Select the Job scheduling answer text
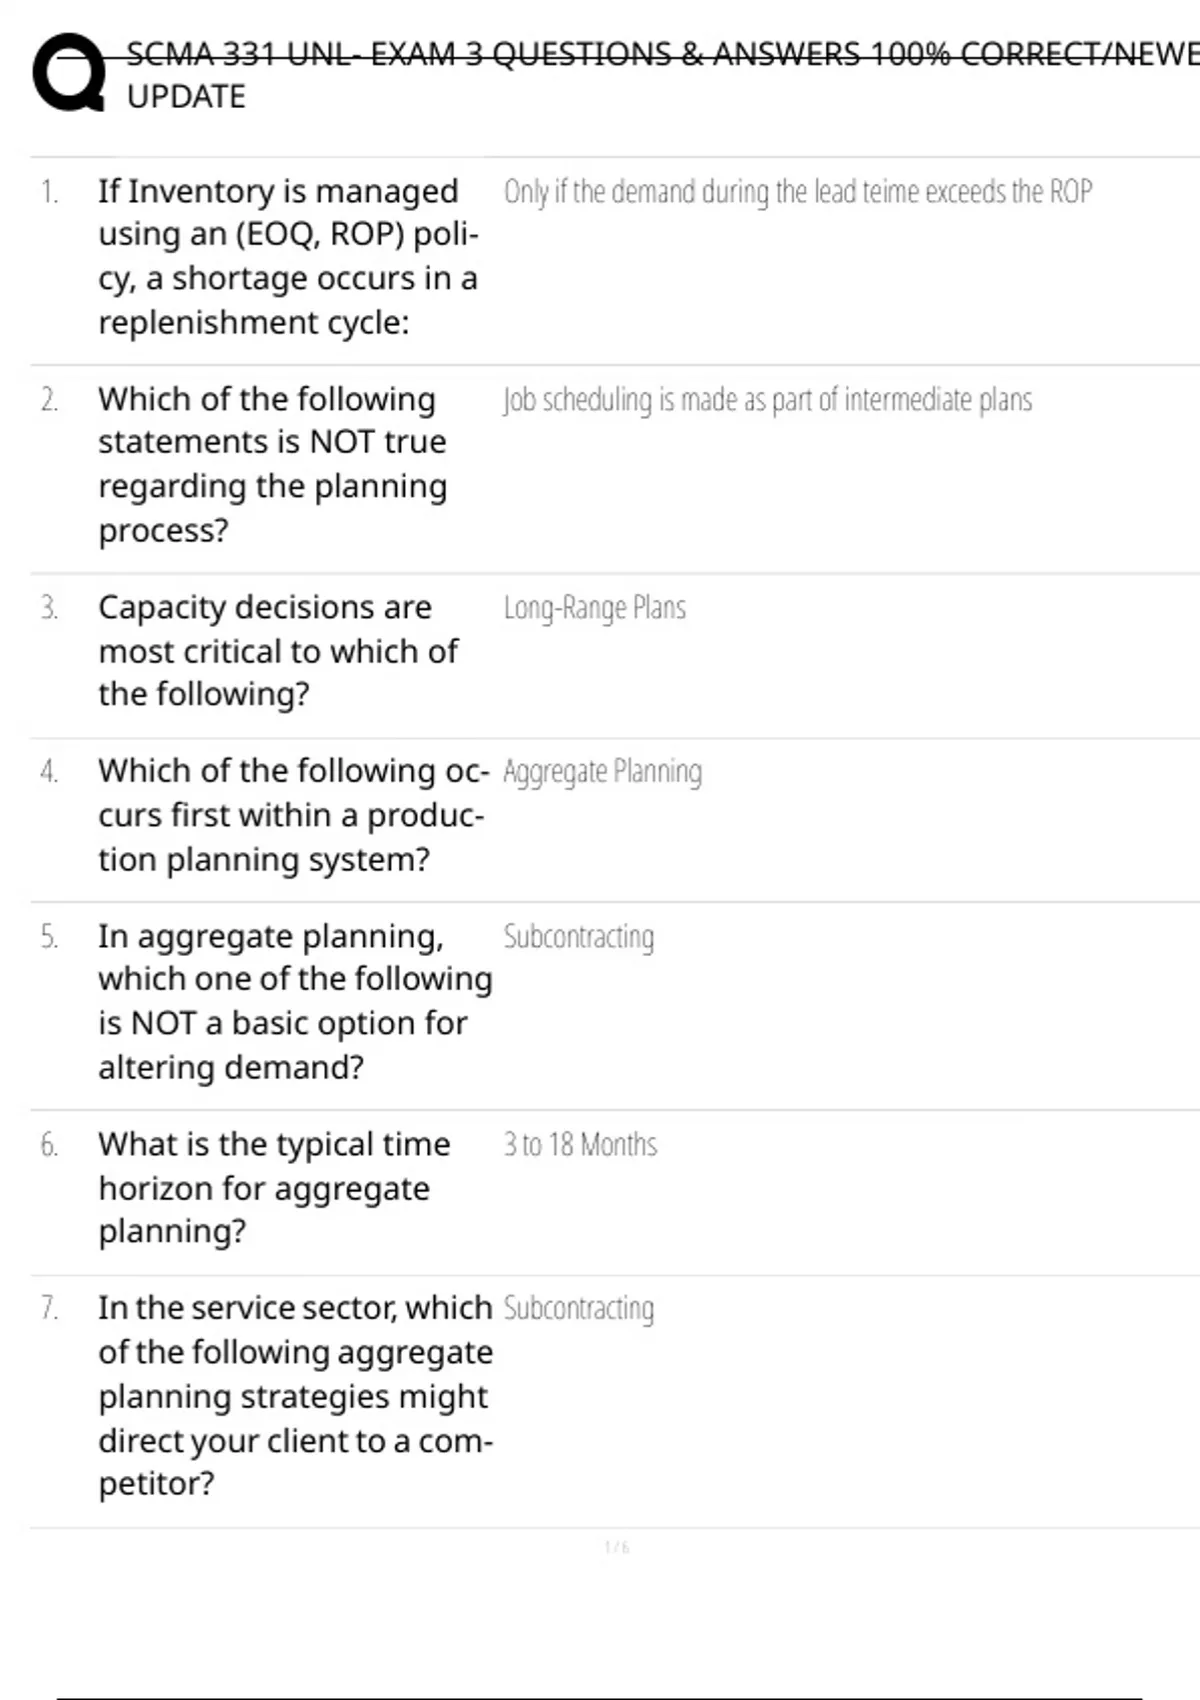 pos(767,399)
